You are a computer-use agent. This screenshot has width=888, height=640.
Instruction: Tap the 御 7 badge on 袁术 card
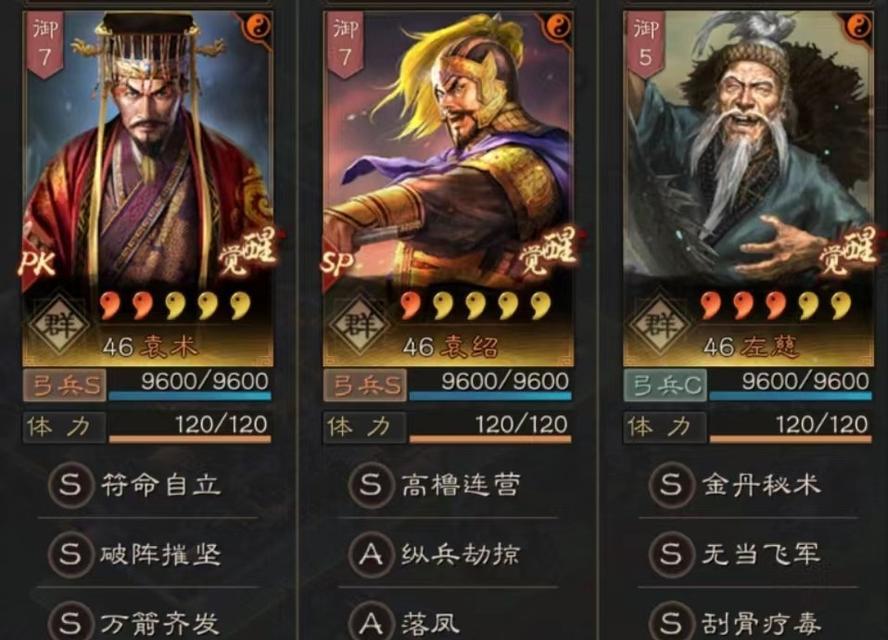coord(45,44)
